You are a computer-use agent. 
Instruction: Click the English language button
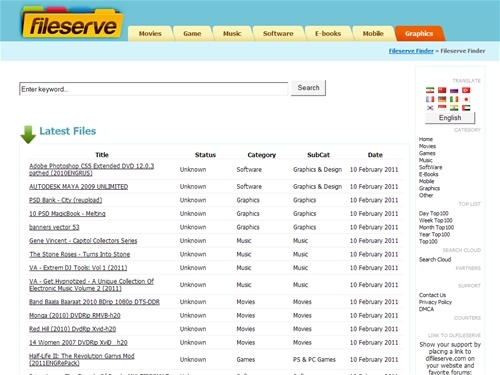pos(450,118)
